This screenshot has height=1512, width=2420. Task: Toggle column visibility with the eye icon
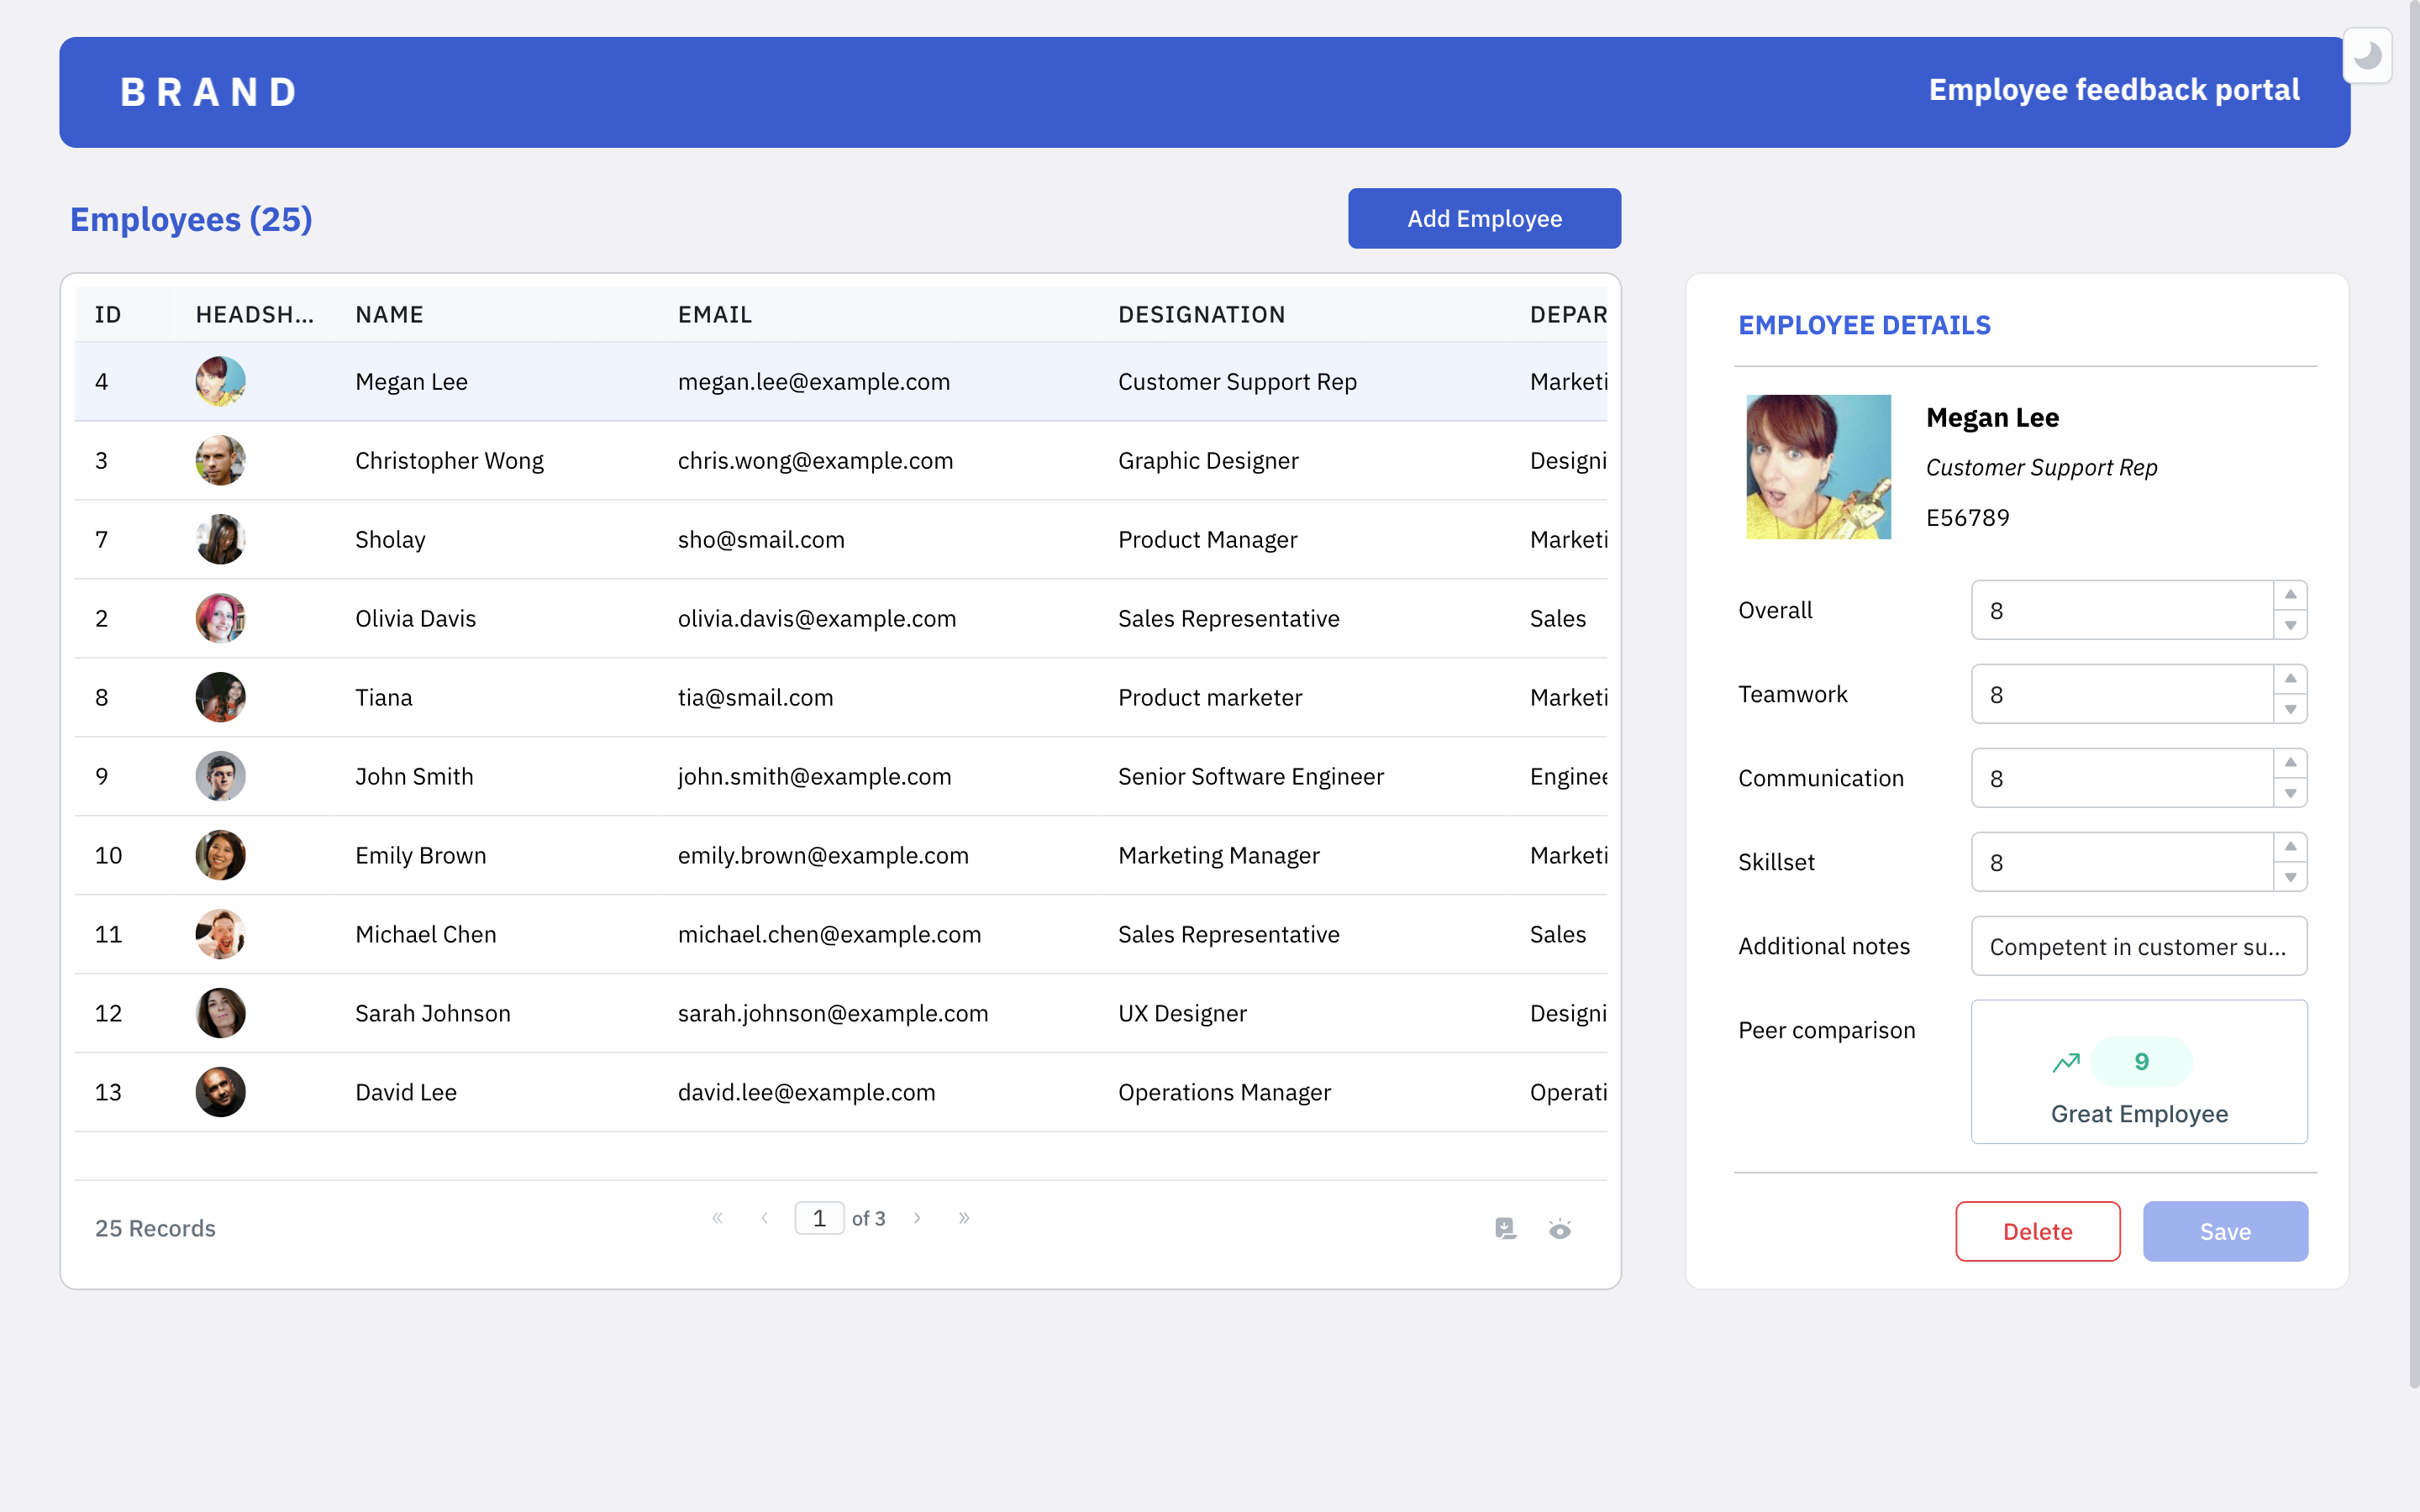coord(1559,1228)
